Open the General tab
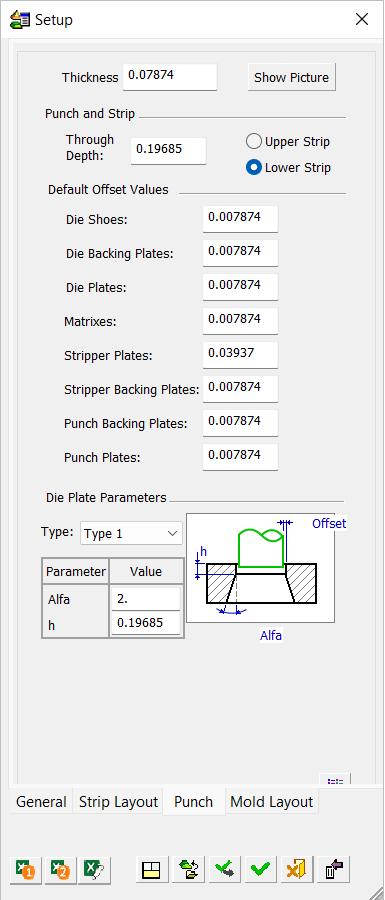The image size is (385, 900). [x=41, y=802]
